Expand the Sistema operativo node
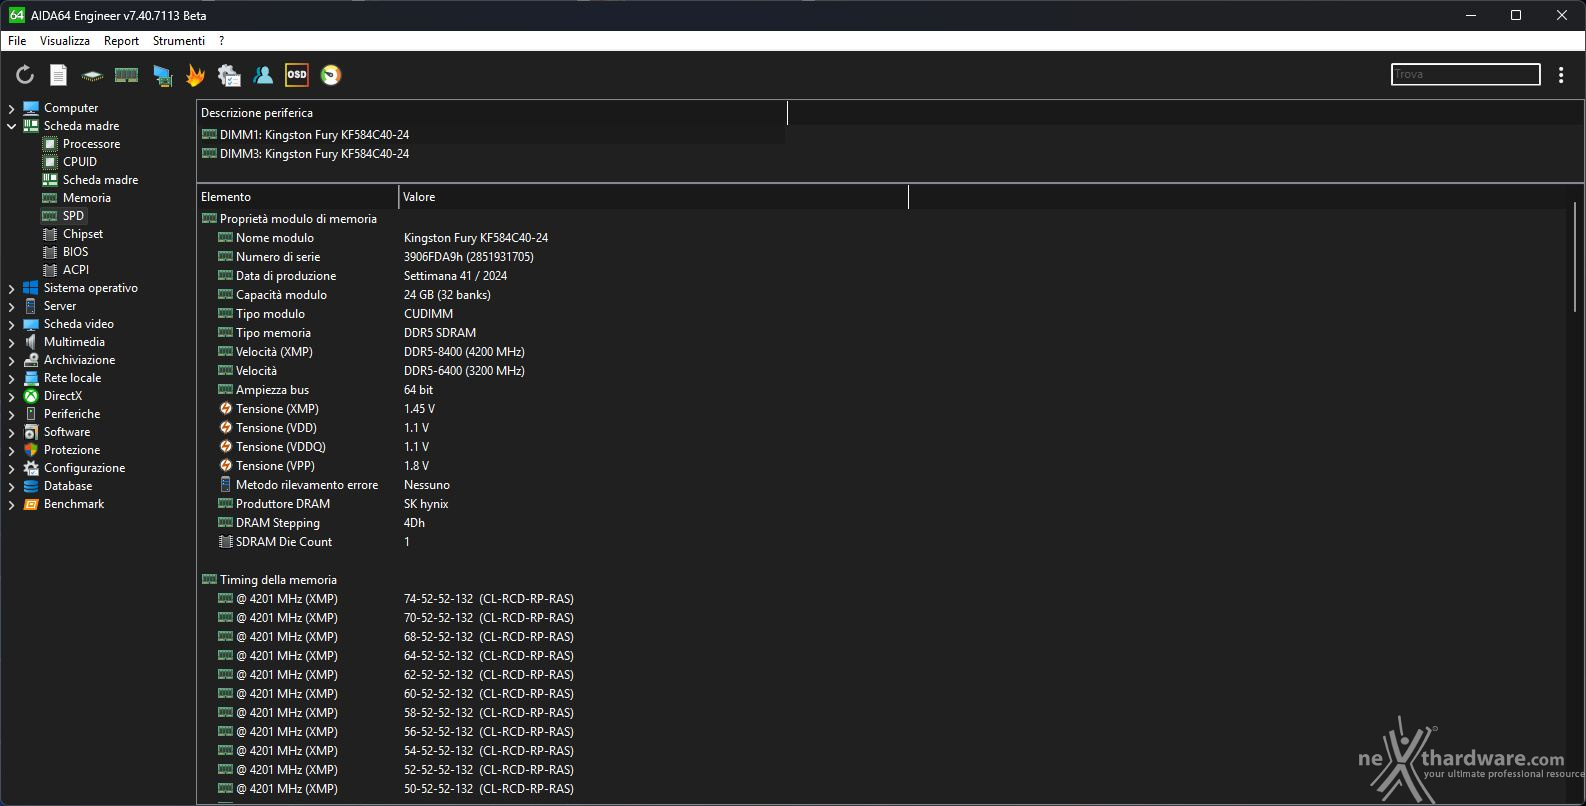1586x806 pixels. pyautogui.click(x=11, y=288)
